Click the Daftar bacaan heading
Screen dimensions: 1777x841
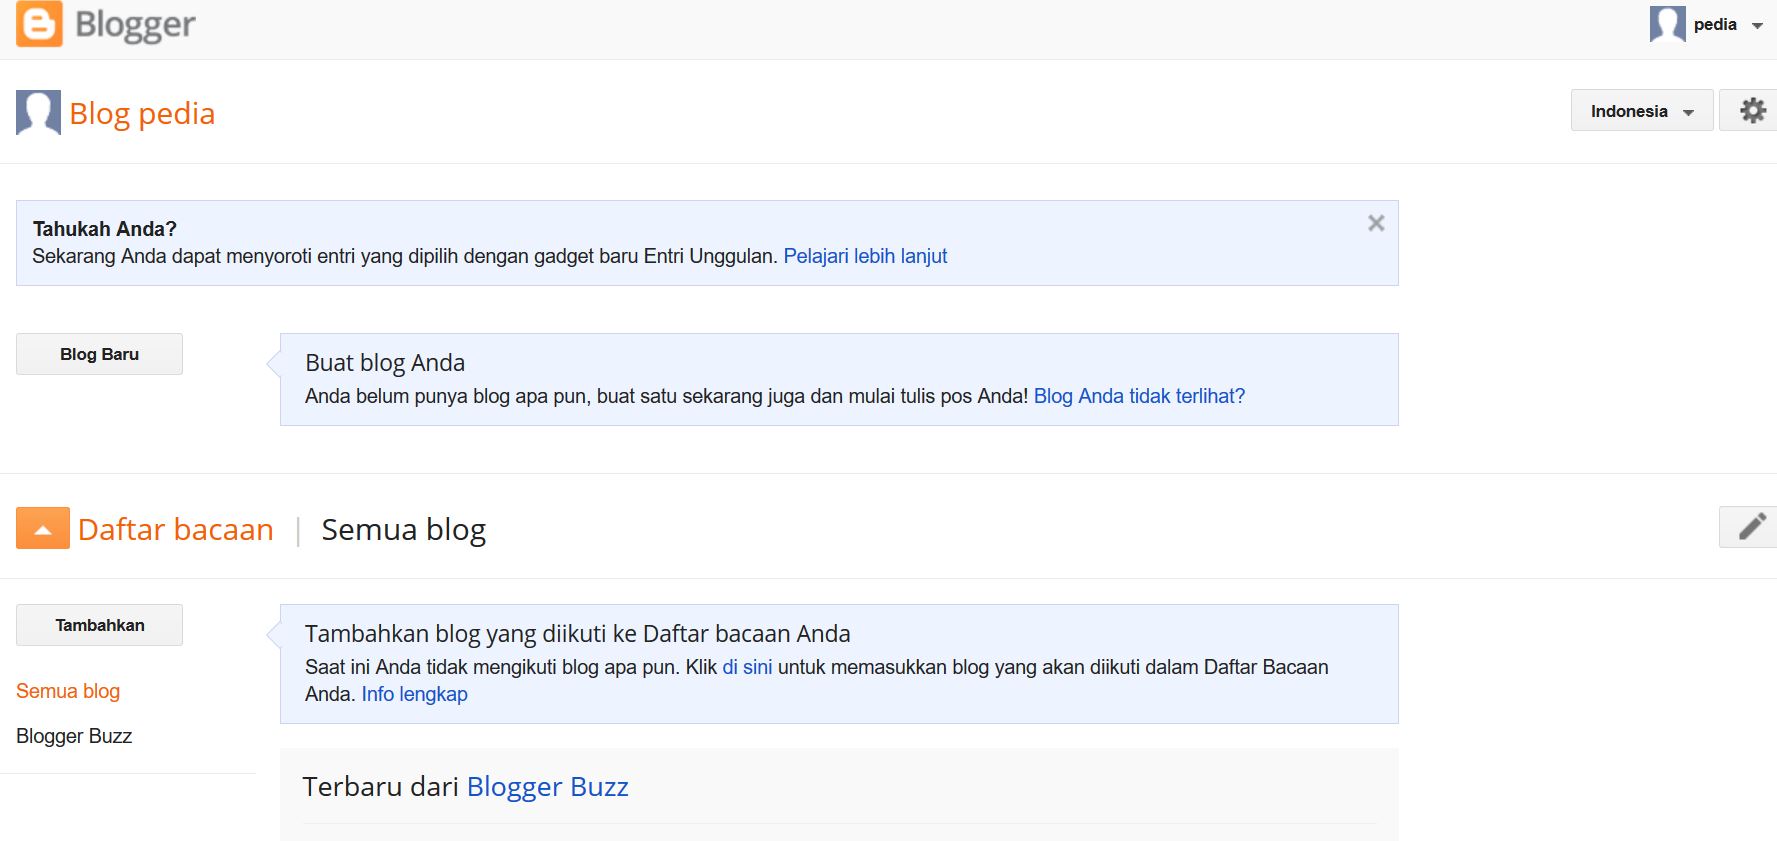(x=175, y=529)
